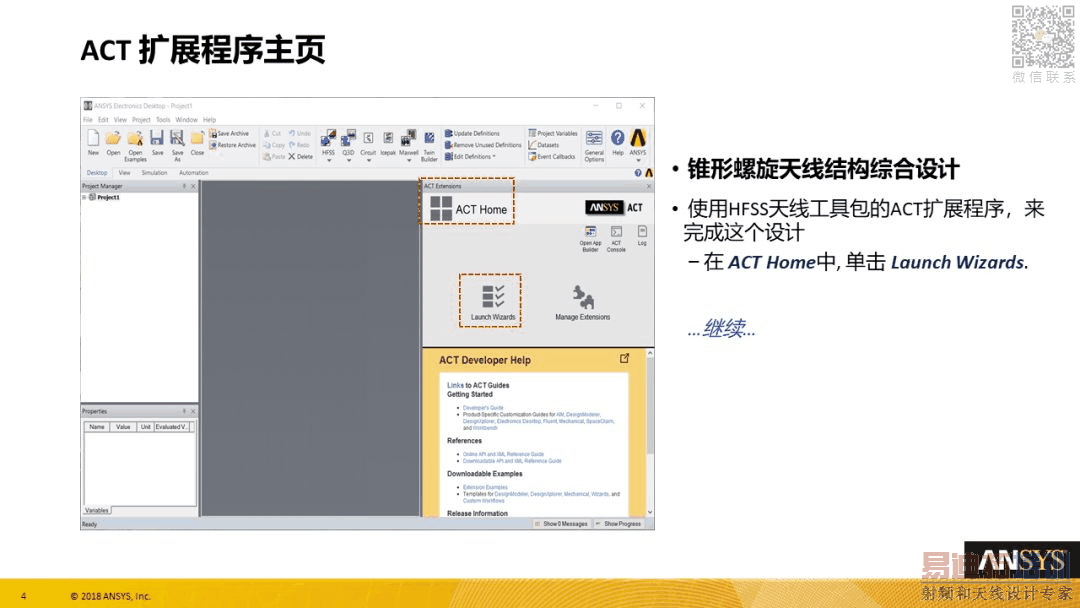Open the Help menu

(x=209, y=120)
